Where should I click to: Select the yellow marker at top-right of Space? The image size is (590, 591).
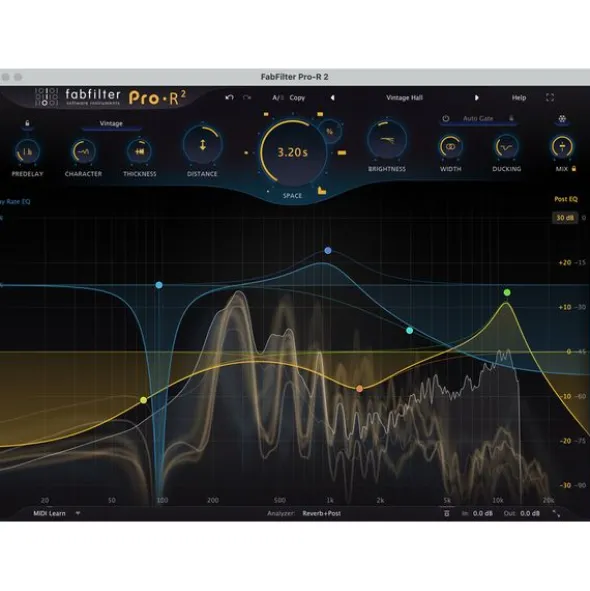(x=320, y=114)
